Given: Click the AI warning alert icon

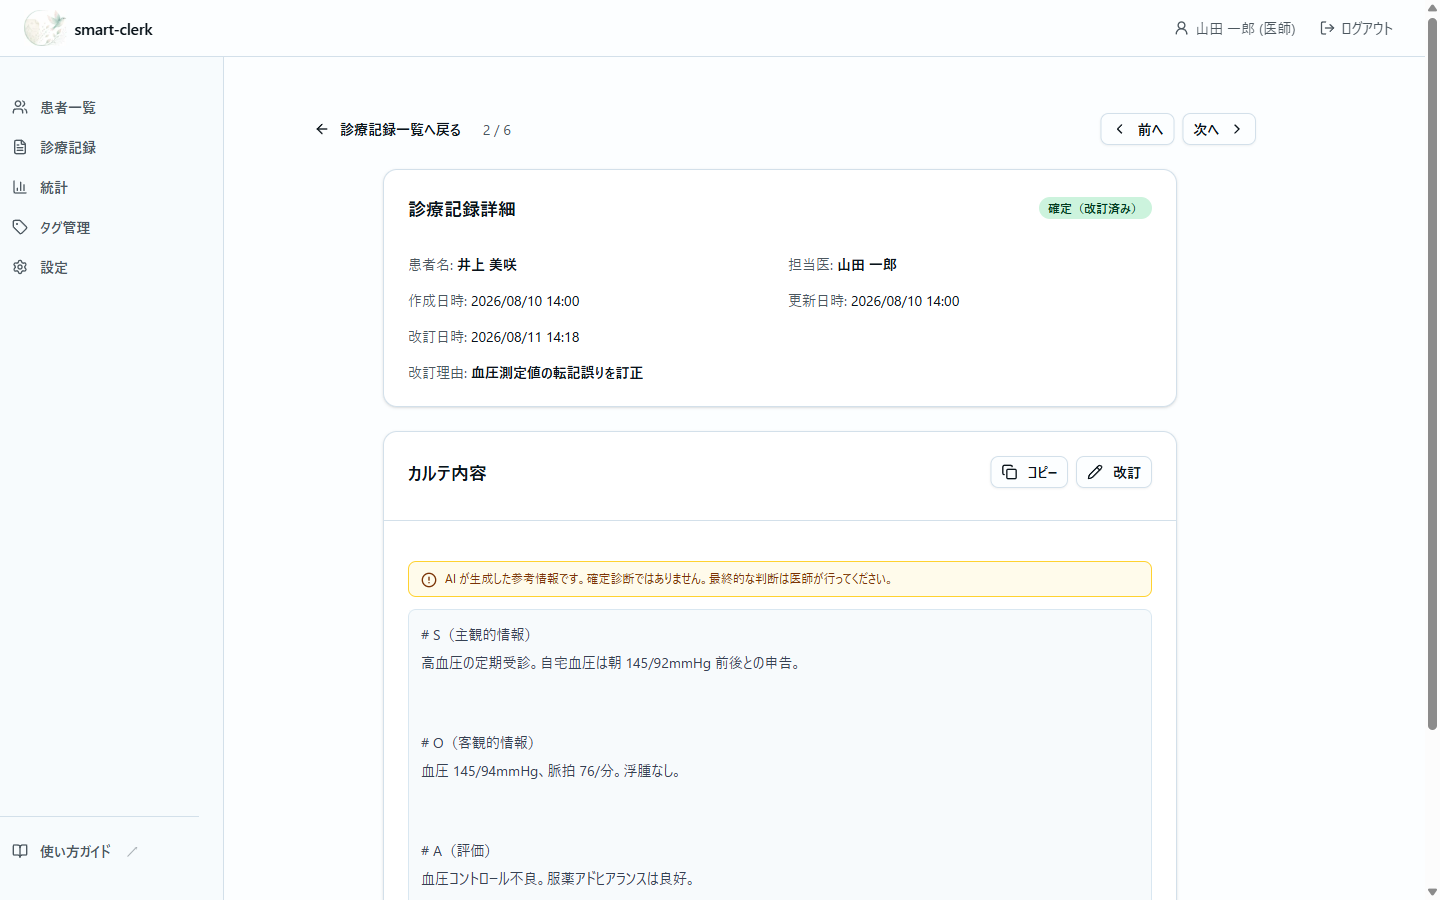Looking at the screenshot, I should point(429,579).
